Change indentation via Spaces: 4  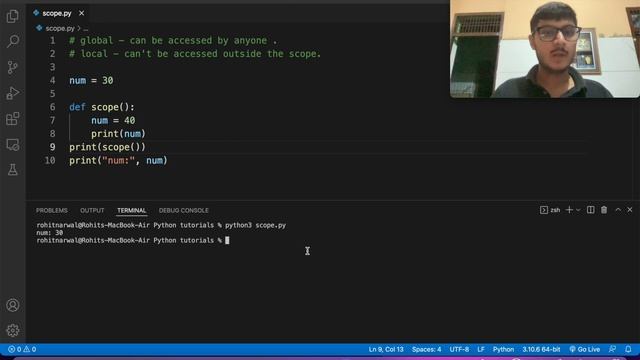click(x=427, y=349)
